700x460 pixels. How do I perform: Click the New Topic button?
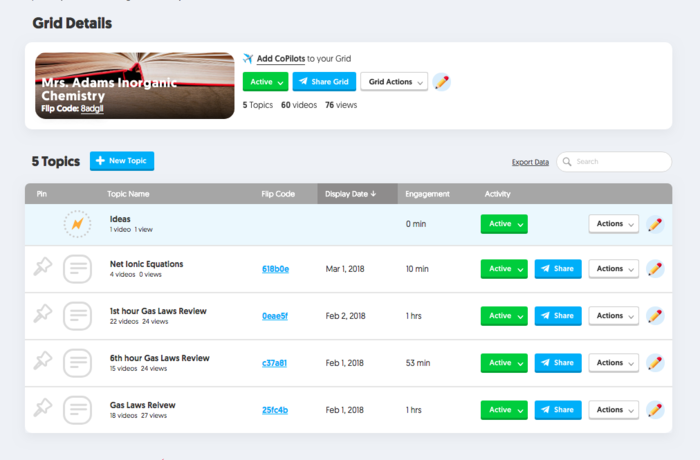pyautogui.click(x=122, y=161)
